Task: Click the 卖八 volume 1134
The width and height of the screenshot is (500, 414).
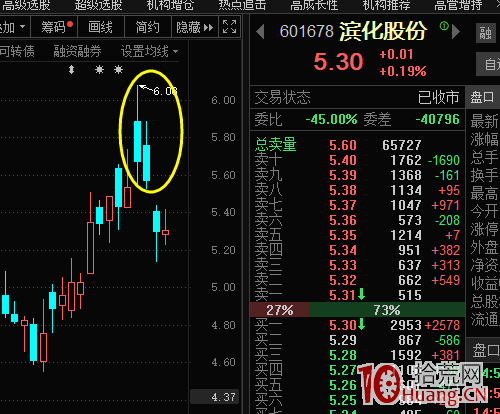Action: (x=406, y=190)
